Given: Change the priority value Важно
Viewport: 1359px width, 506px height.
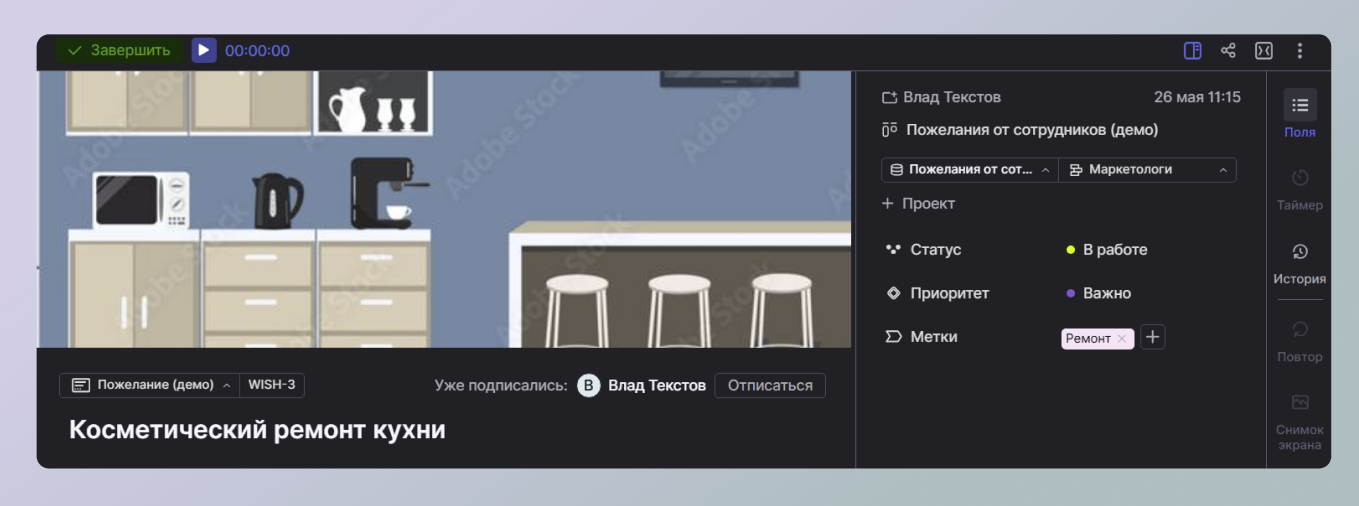Looking at the screenshot, I should (x=1098, y=294).
